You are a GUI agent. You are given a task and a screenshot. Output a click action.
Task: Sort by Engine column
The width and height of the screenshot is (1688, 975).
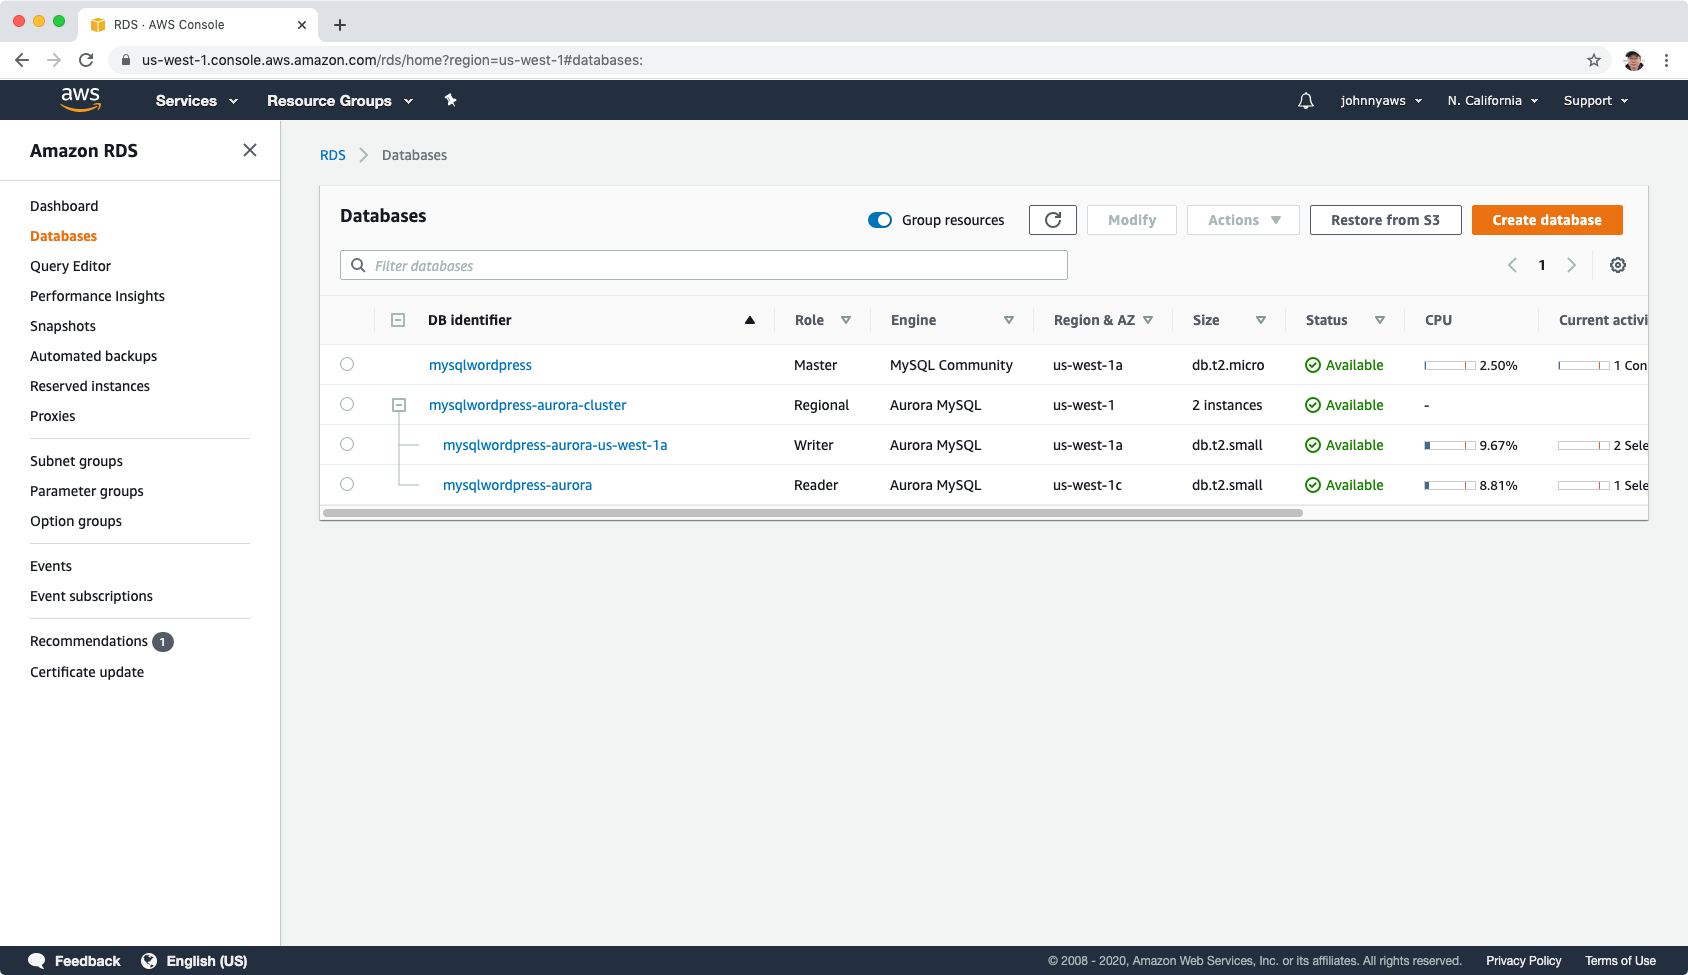click(x=1009, y=320)
